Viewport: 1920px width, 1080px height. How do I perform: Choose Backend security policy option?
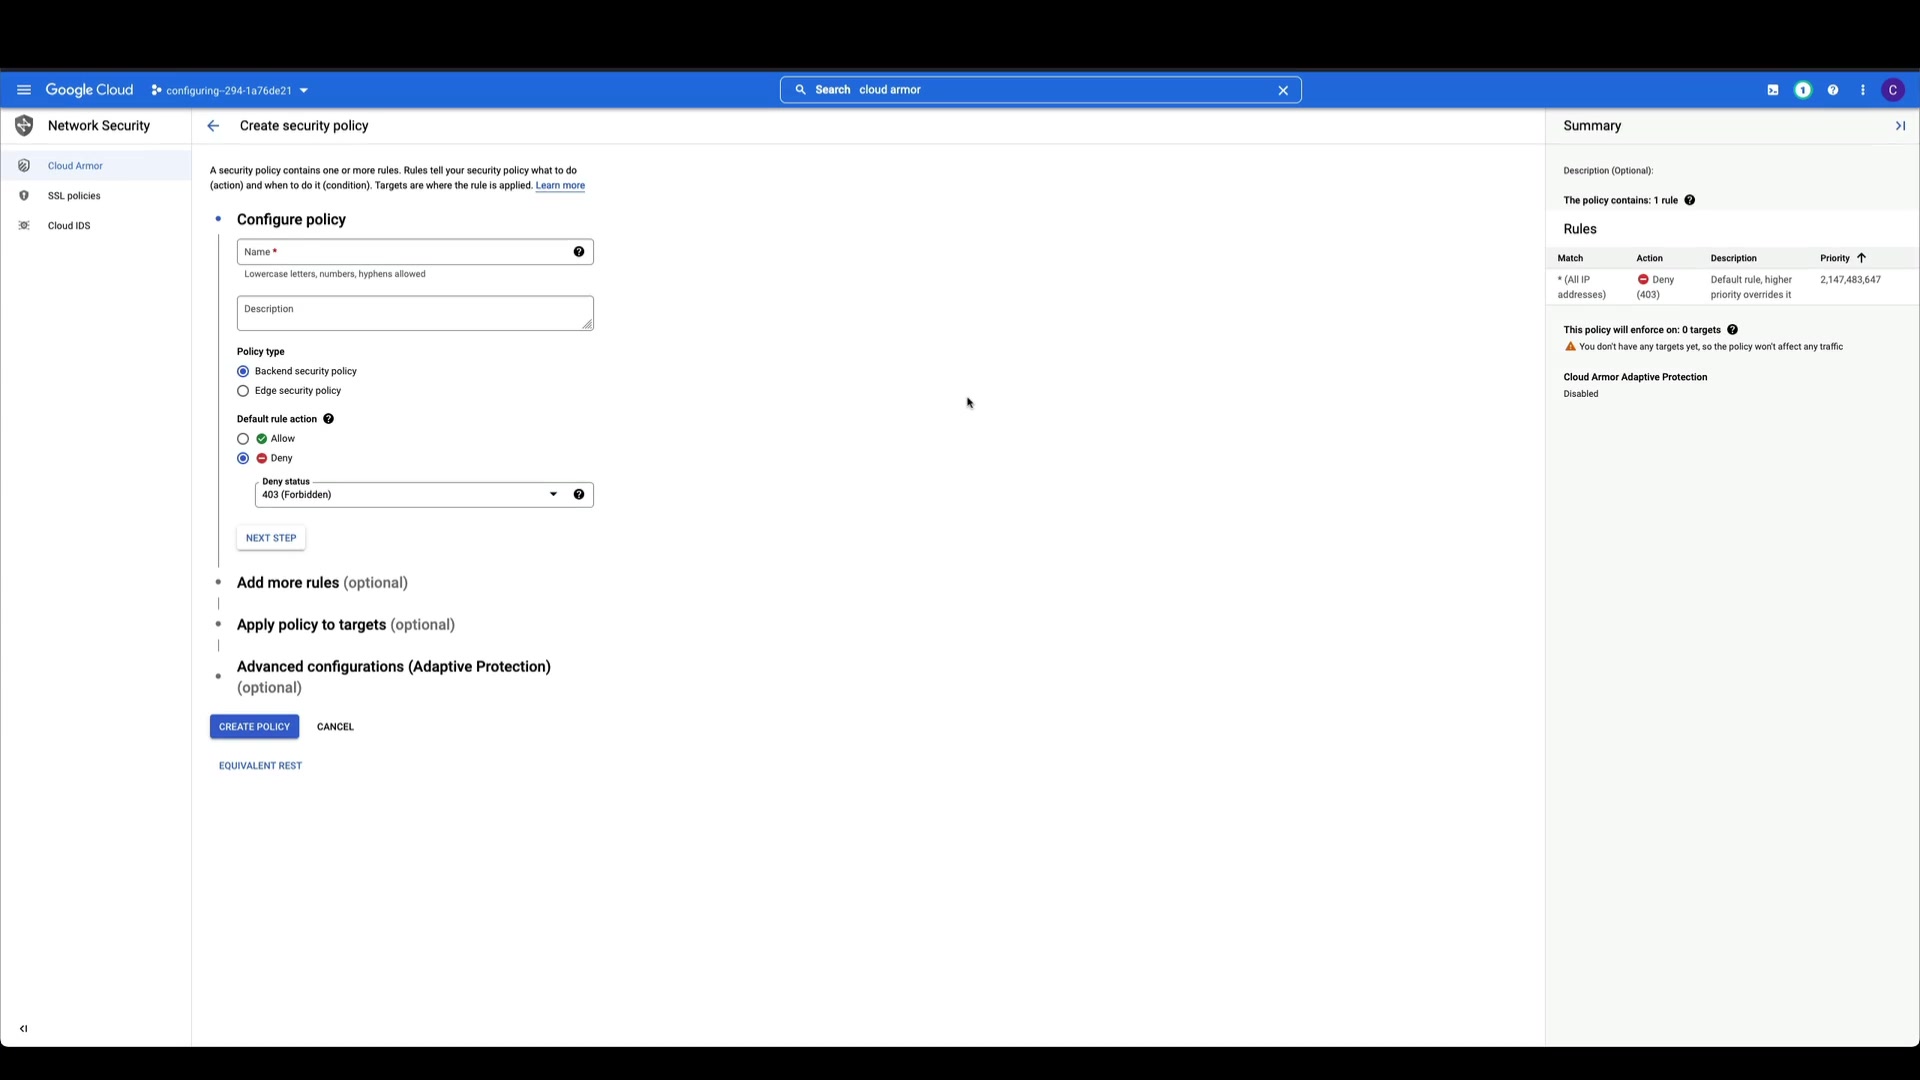[243, 371]
